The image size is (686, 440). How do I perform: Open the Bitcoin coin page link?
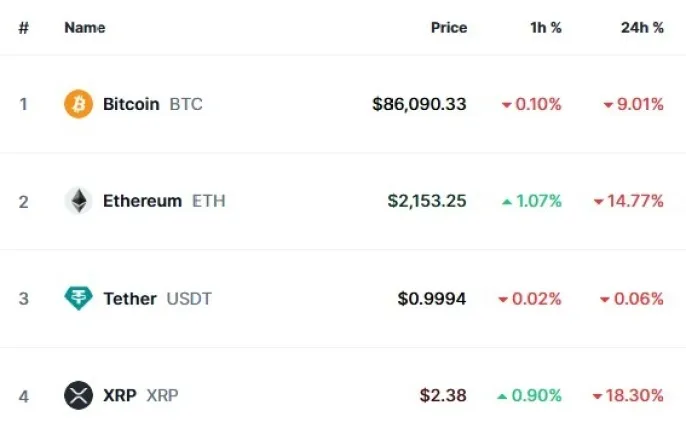[x=131, y=104]
